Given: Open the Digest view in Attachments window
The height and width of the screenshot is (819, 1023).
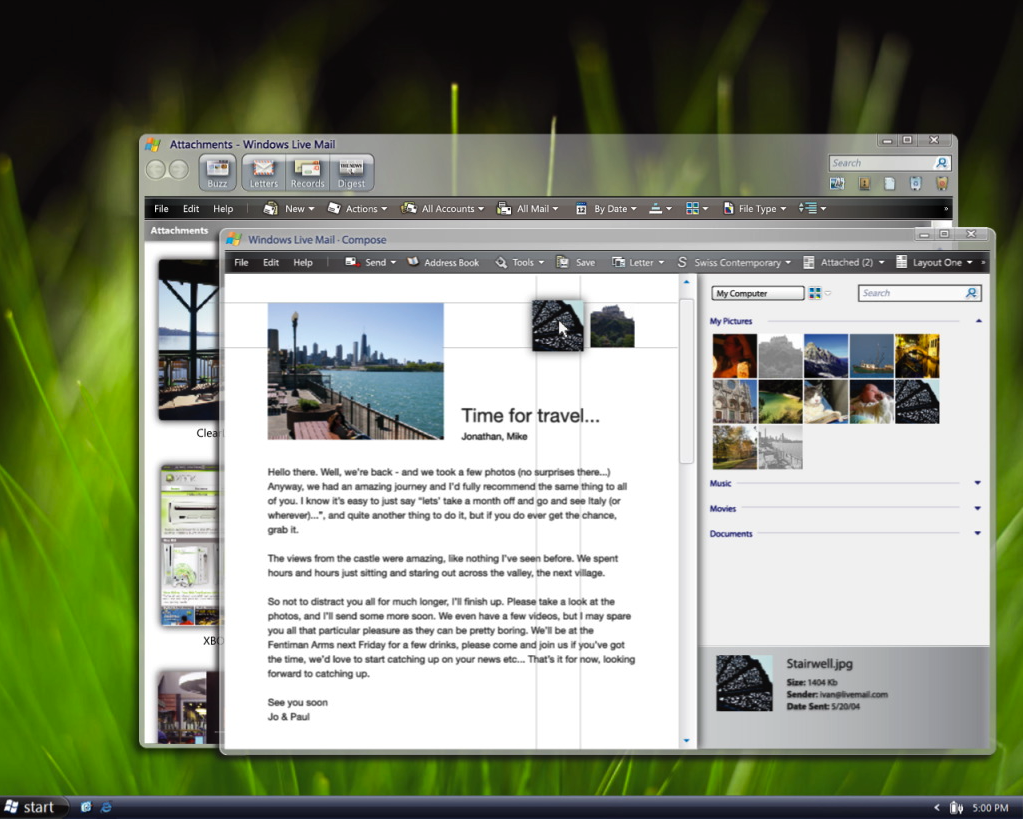Looking at the screenshot, I should click(x=351, y=173).
